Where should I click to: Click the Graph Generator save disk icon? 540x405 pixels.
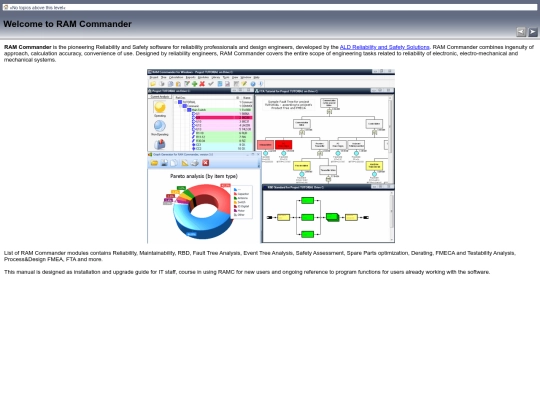(164, 163)
